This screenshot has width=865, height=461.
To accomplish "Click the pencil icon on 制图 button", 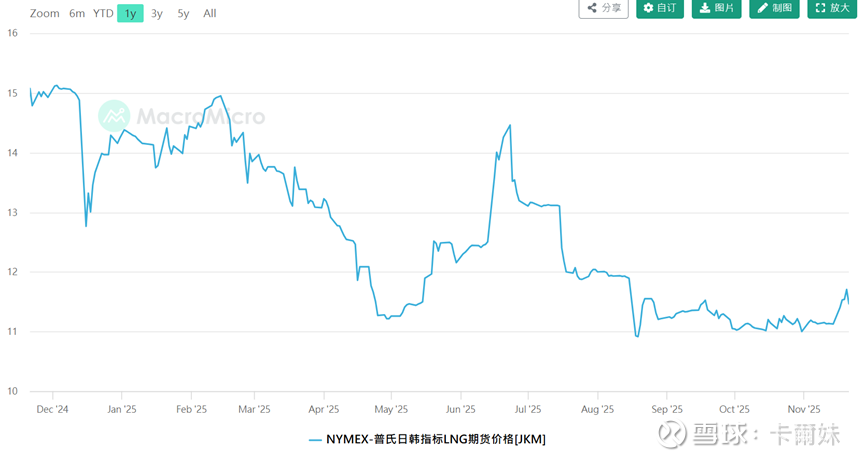I will click(763, 8).
